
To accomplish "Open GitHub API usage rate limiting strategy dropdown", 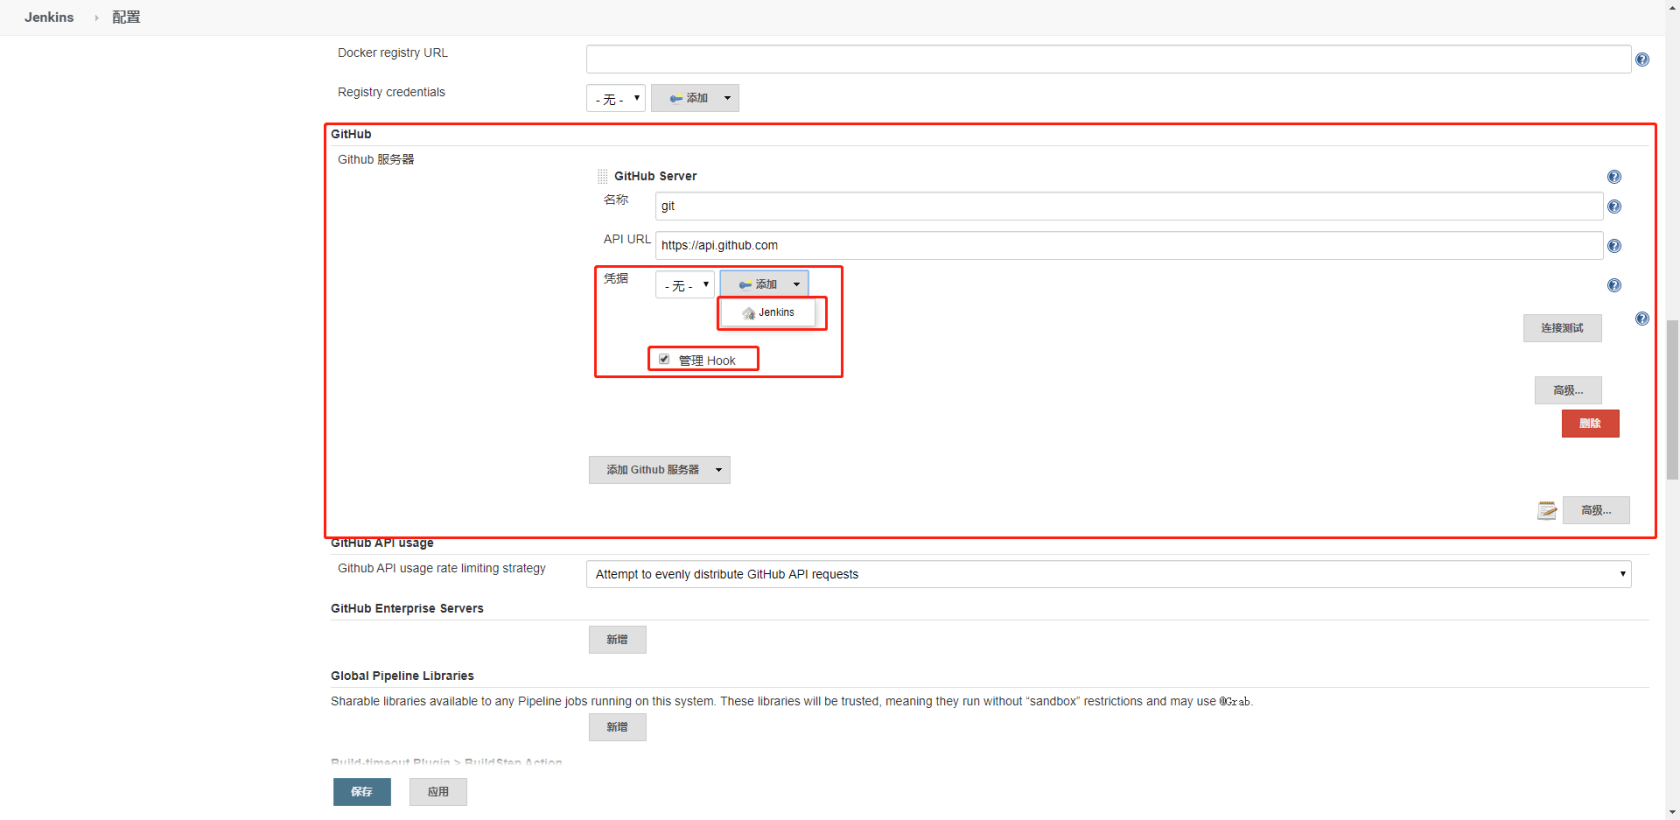I will 1108,574.
